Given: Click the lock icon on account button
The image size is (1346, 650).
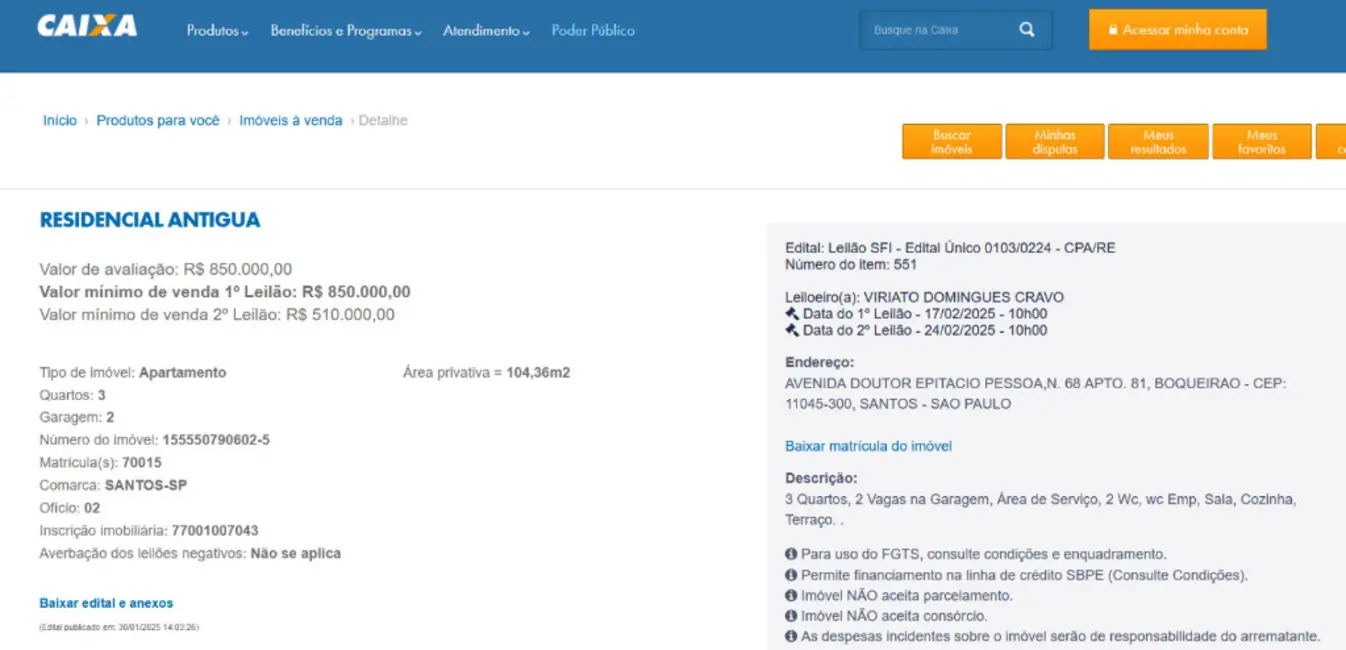Looking at the screenshot, I should point(1112,30).
